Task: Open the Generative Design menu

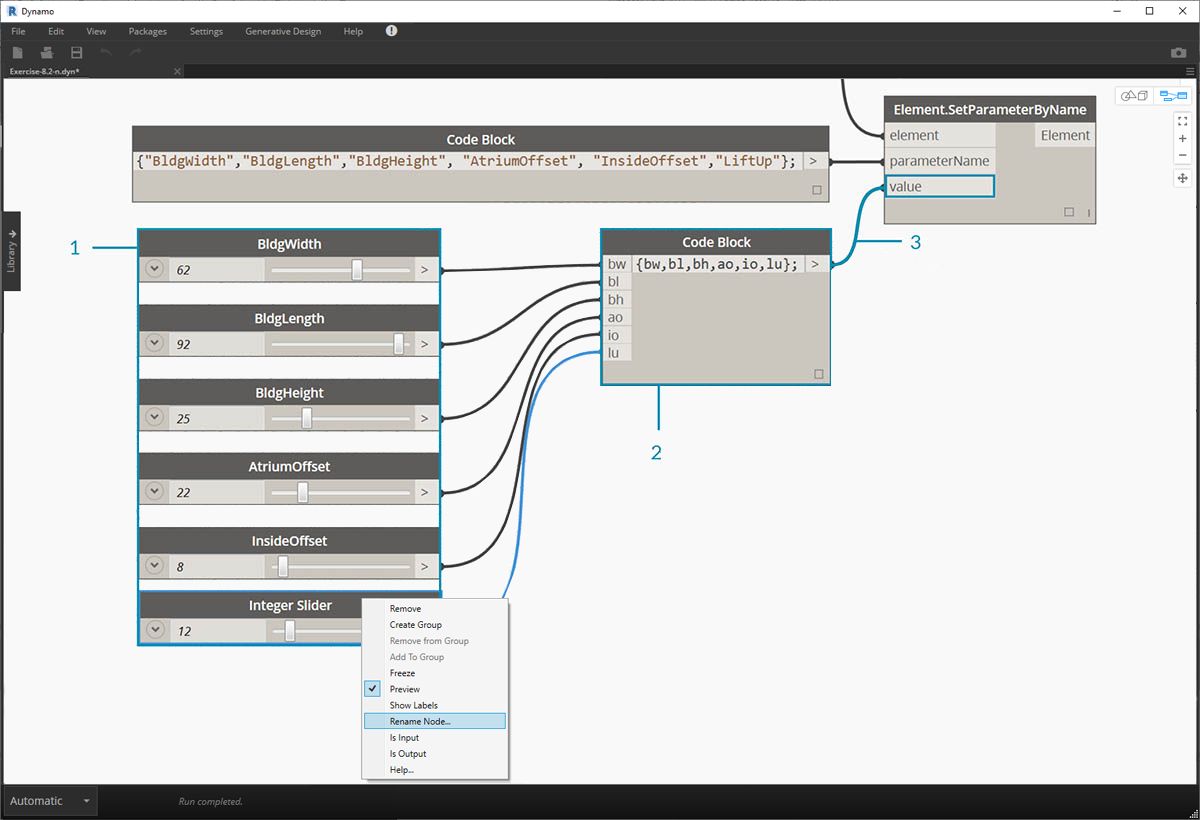Action: click(283, 31)
